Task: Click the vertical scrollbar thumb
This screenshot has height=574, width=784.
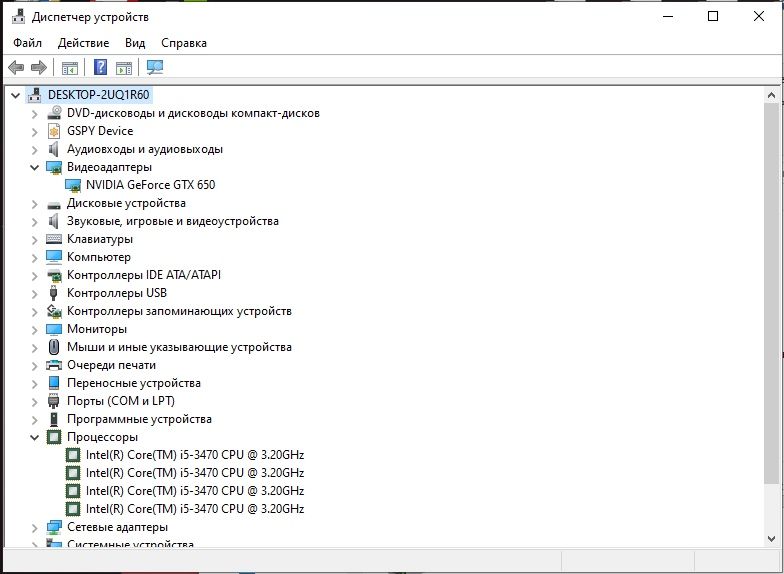Action: coord(771,293)
